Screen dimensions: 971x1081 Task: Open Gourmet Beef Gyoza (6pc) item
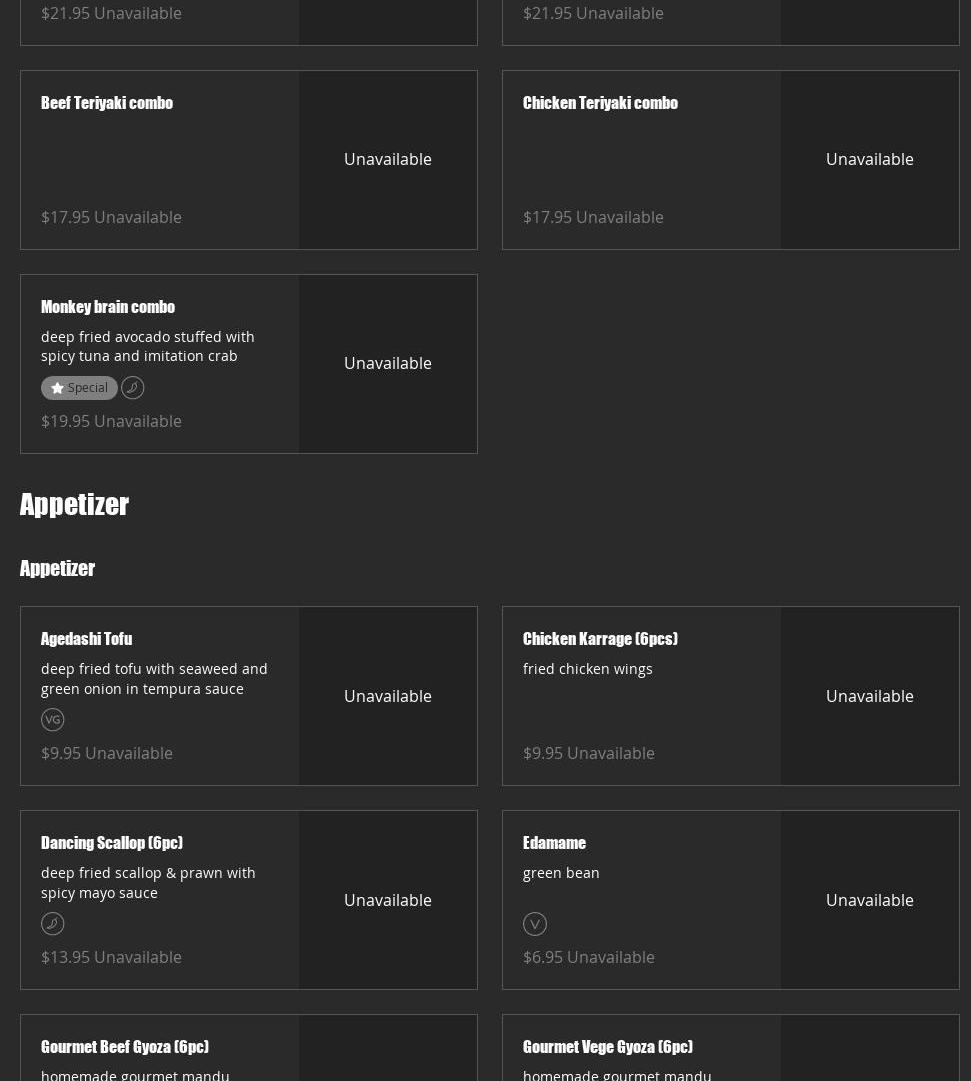[125, 1047]
